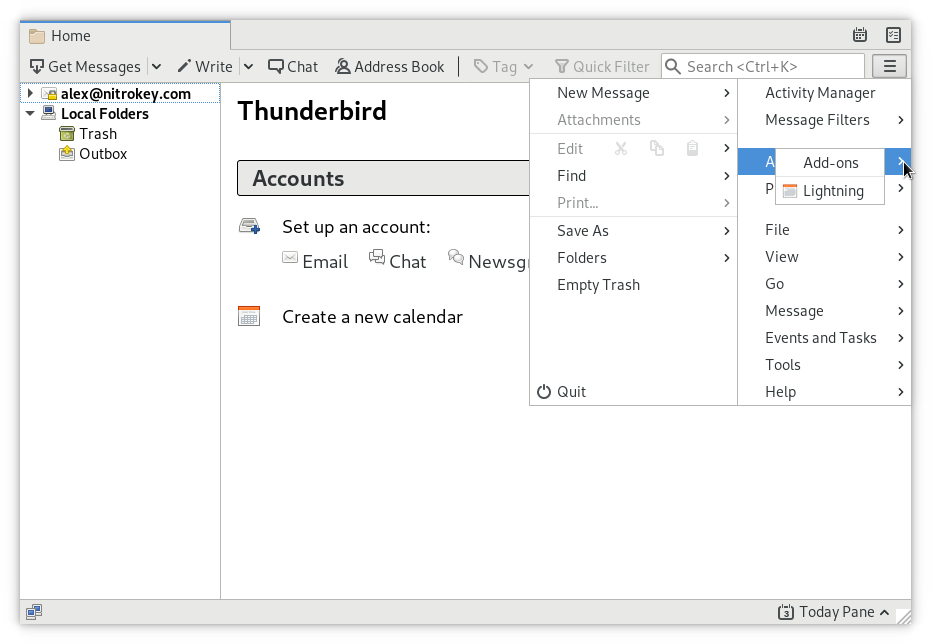The width and height of the screenshot is (932, 644).
Task: Open the Help menu
Action: click(x=824, y=392)
